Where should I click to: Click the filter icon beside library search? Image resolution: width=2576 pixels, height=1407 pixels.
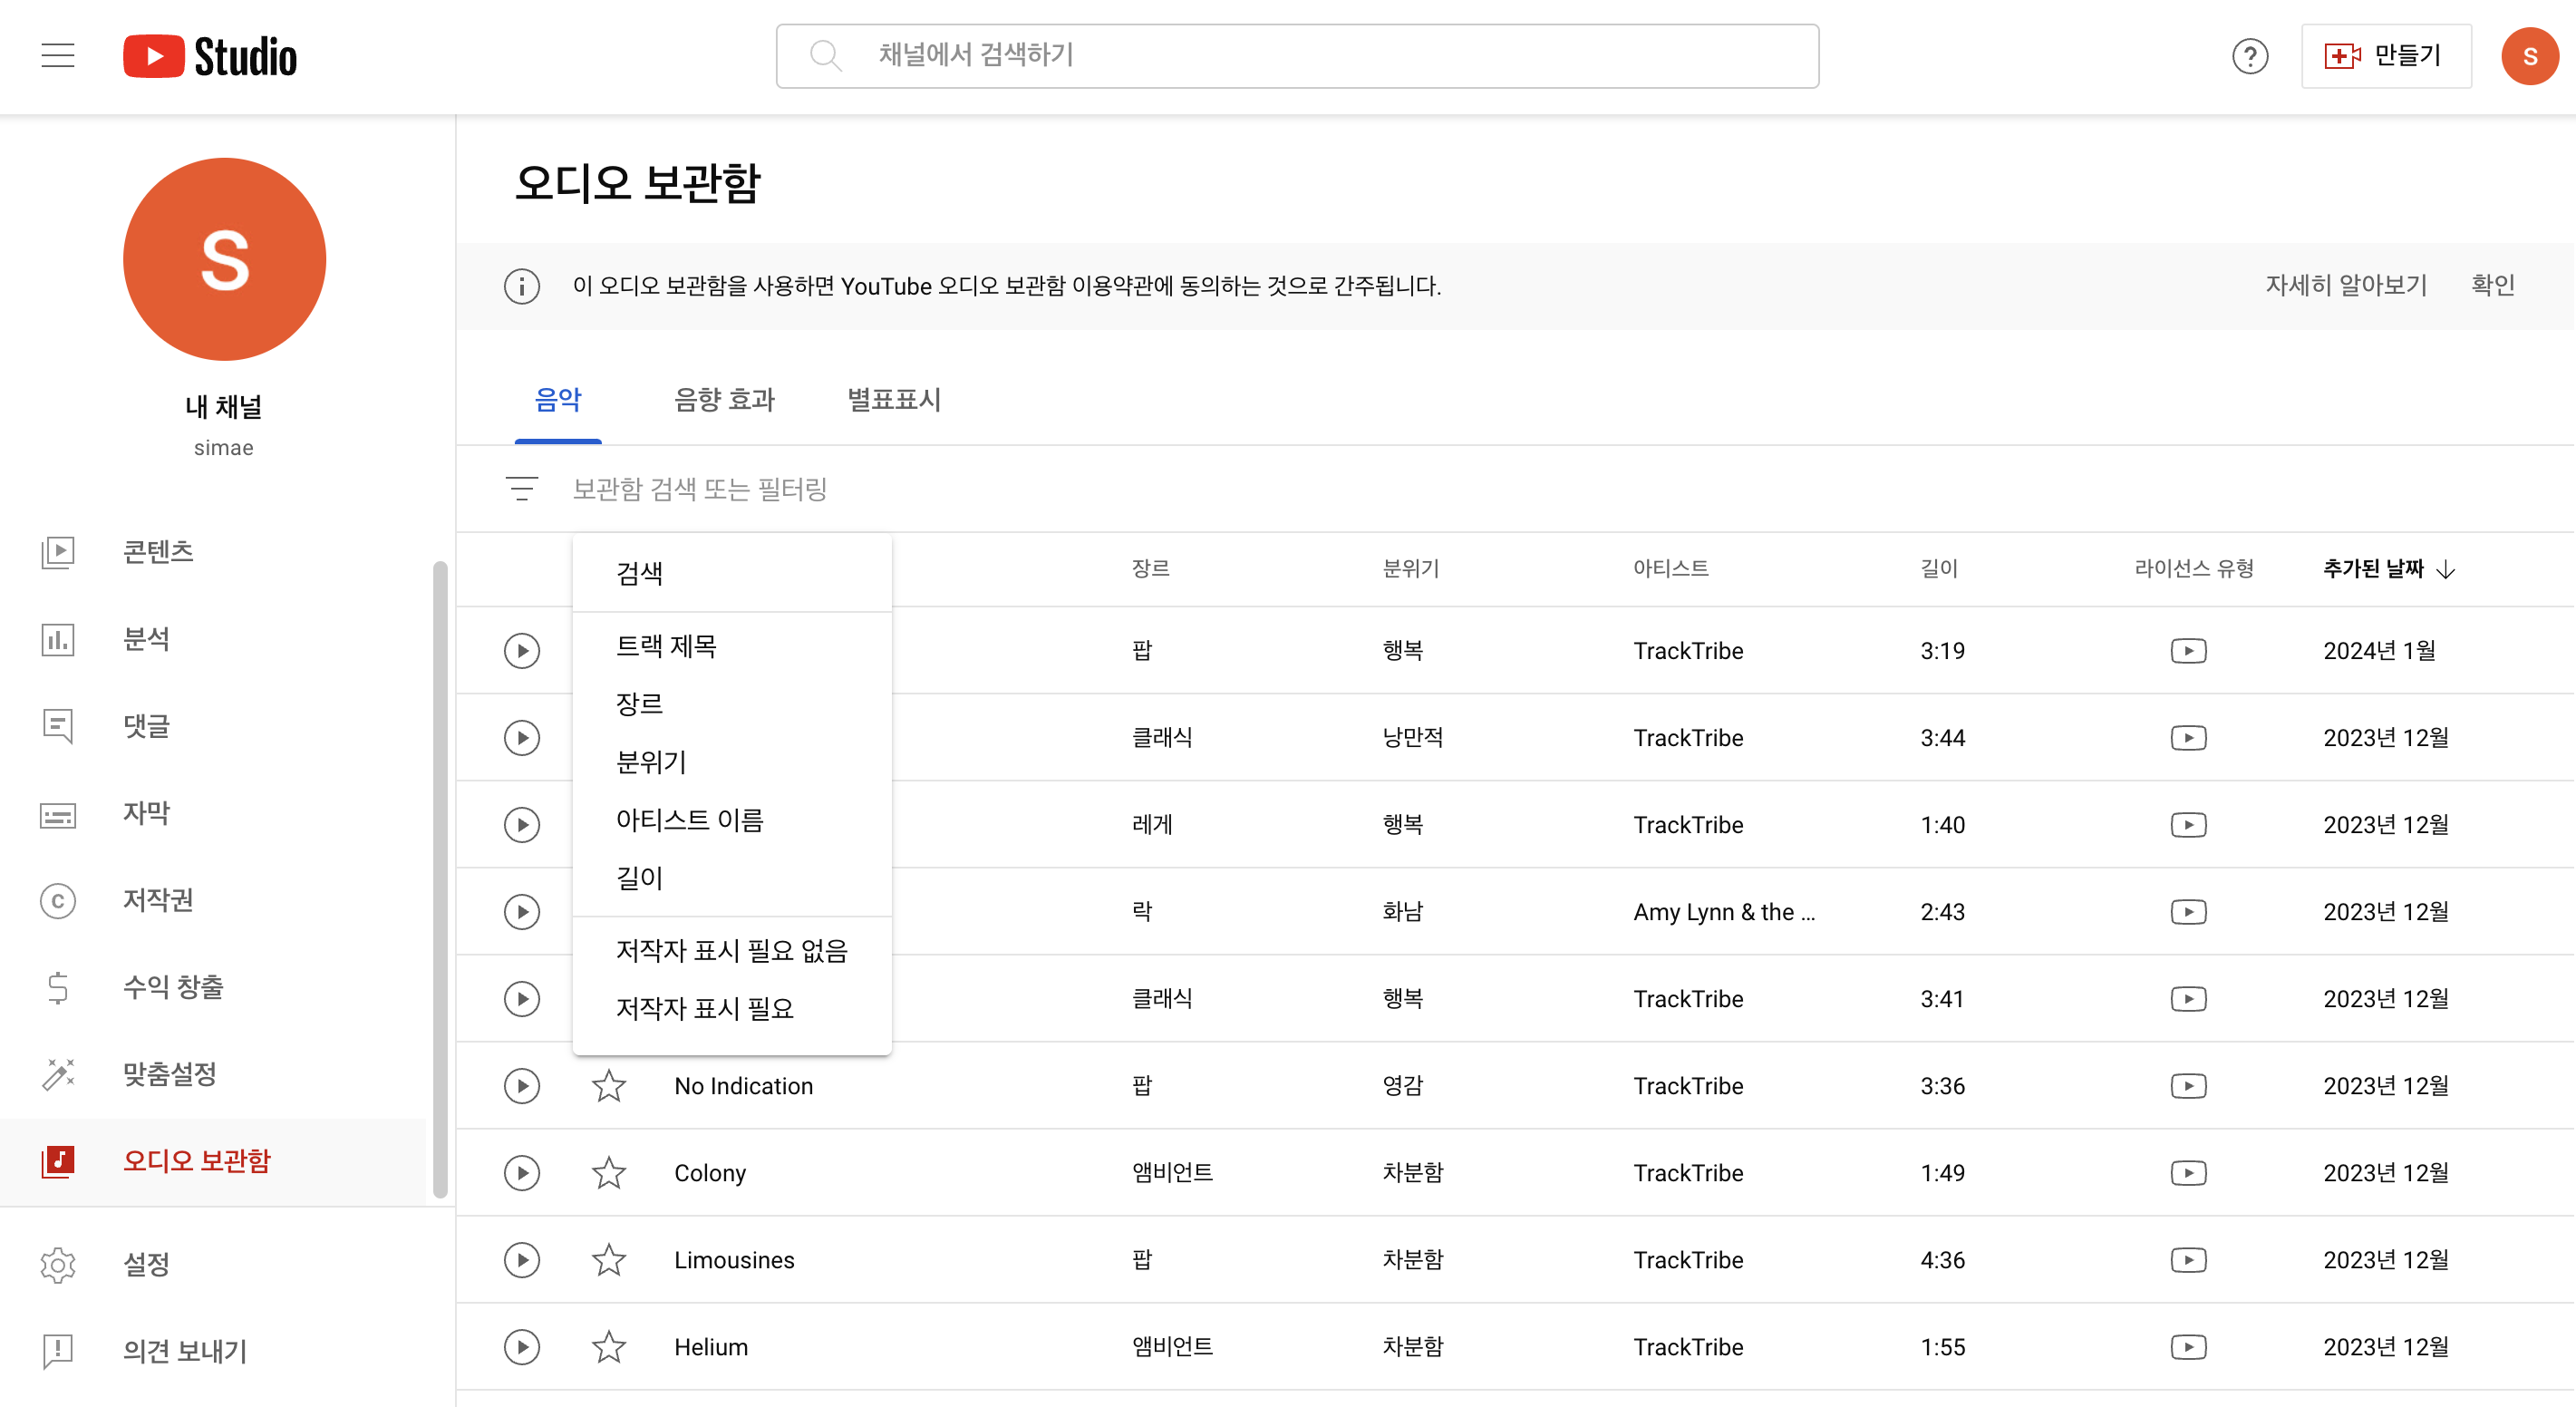click(521, 489)
